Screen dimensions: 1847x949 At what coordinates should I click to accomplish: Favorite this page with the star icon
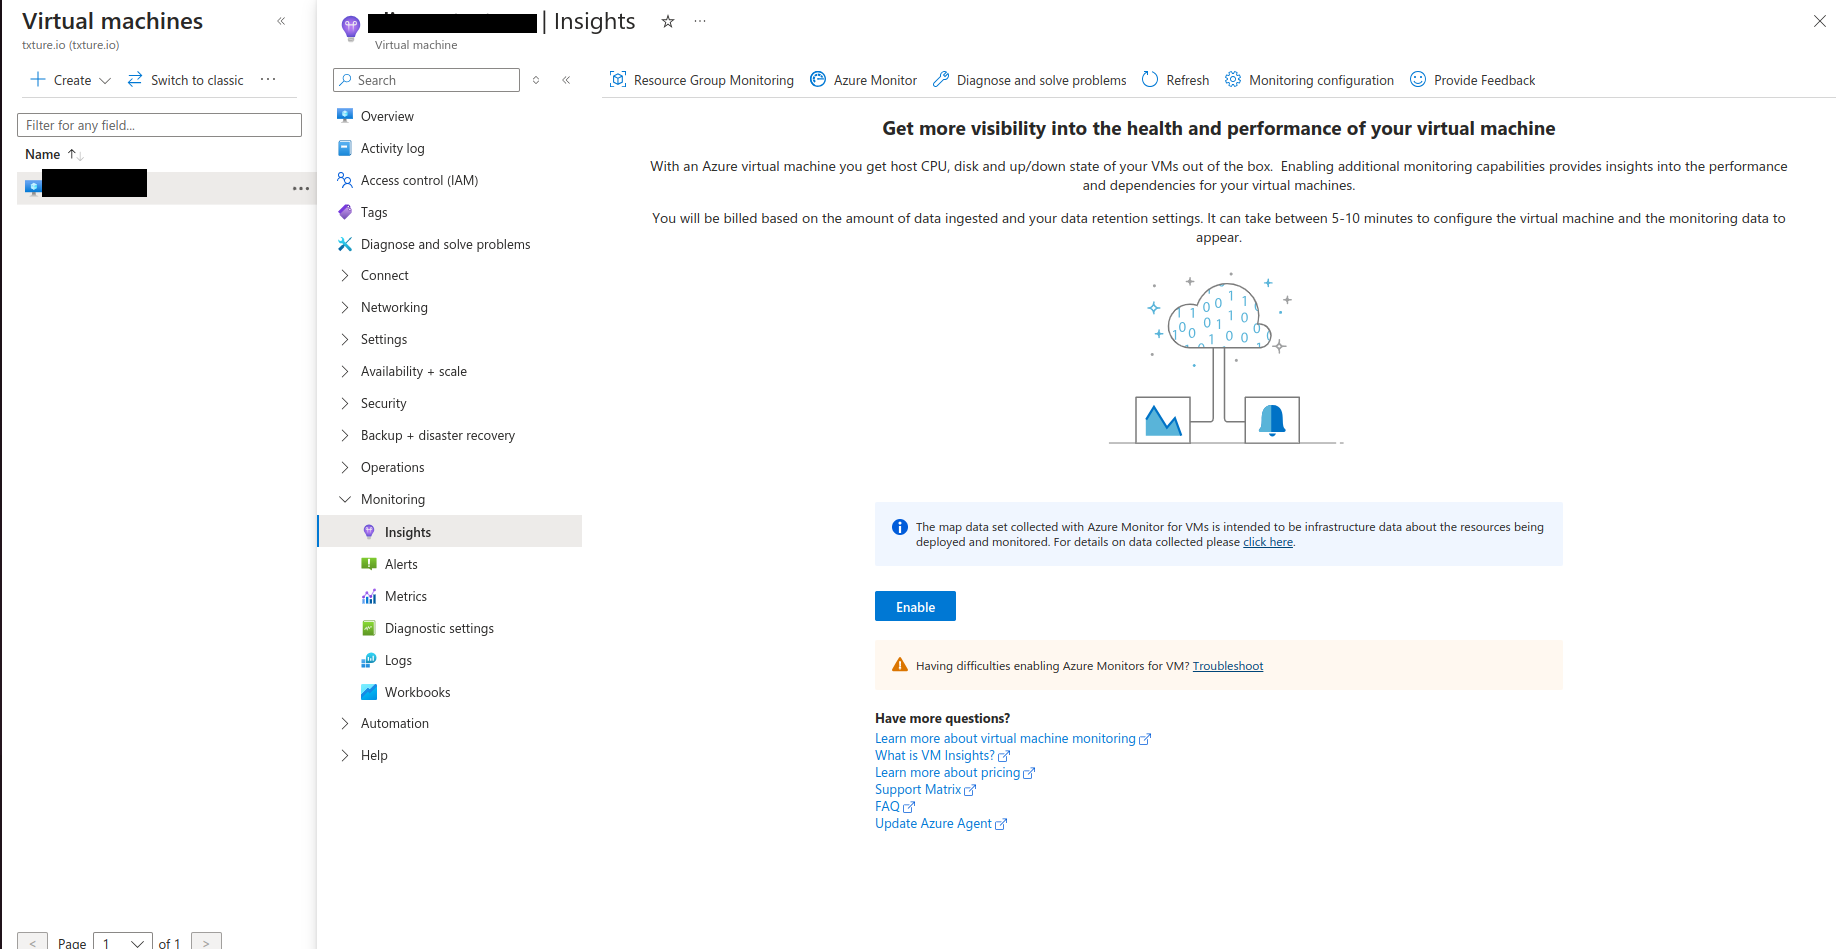(x=668, y=21)
